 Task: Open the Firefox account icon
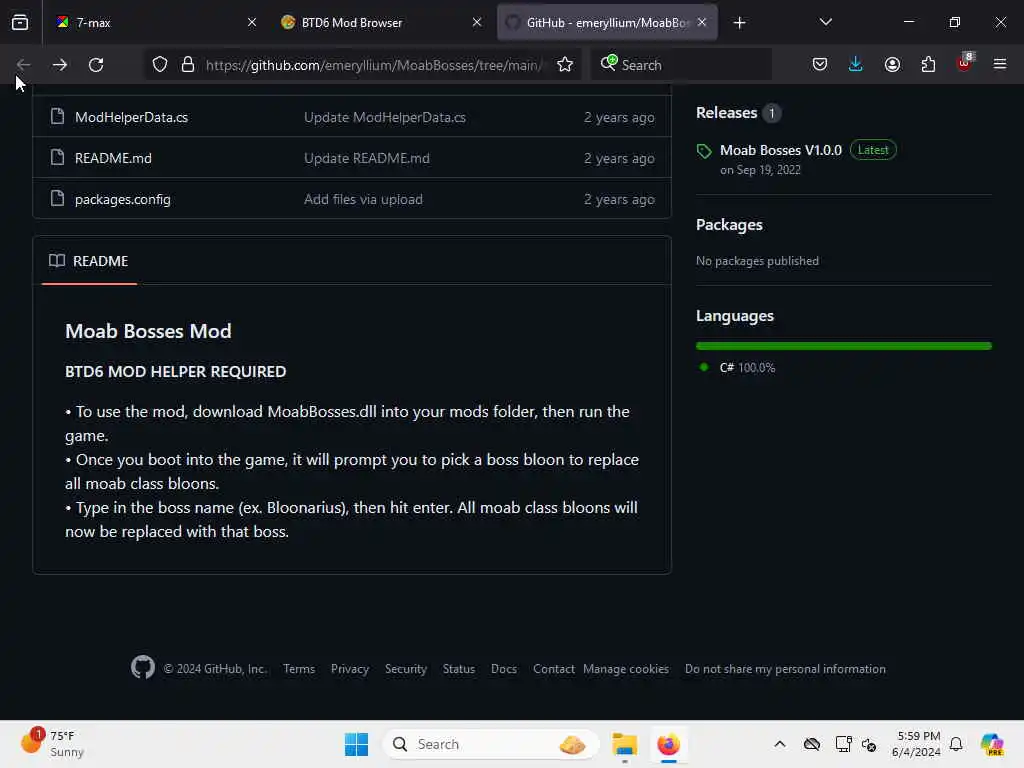pyautogui.click(x=892, y=65)
